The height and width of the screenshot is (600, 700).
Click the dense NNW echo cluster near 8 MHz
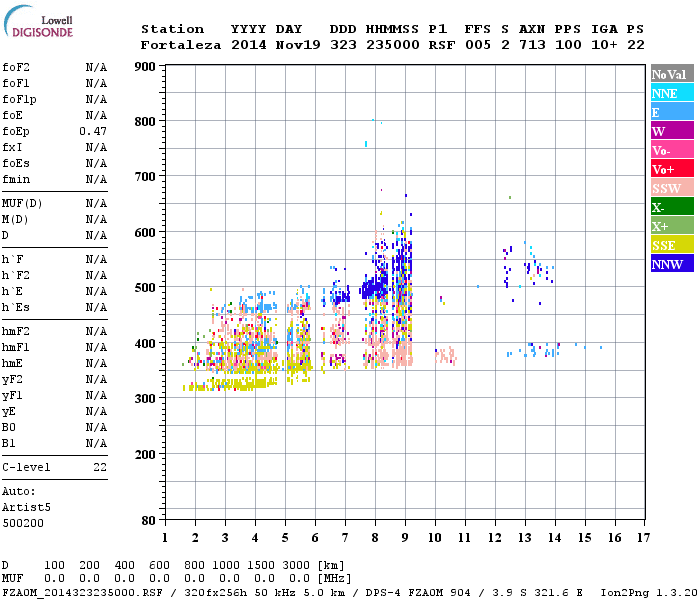tap(374, 289)
